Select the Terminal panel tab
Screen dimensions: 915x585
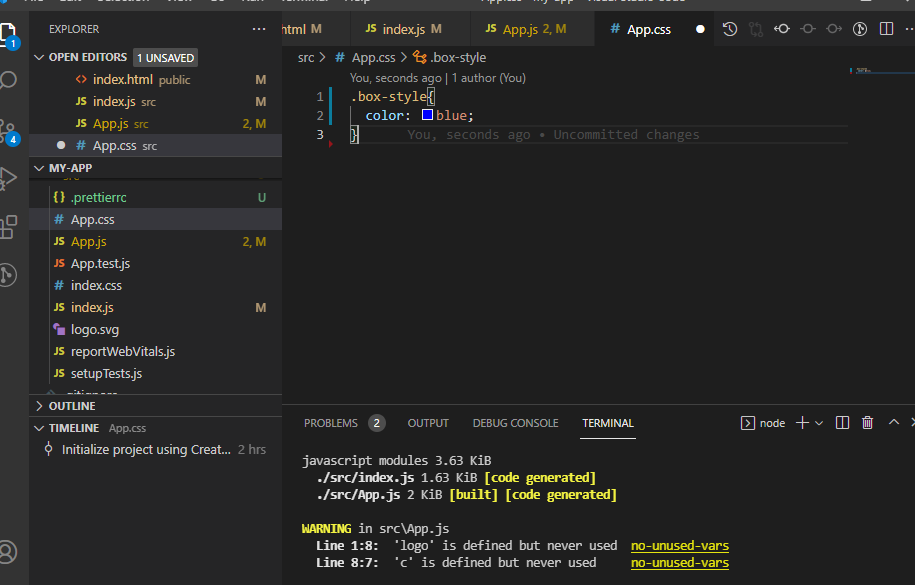[607, 423]
